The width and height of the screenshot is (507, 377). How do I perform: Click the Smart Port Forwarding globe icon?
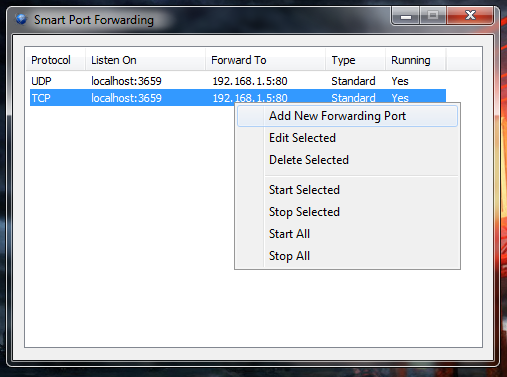point(22,19)
